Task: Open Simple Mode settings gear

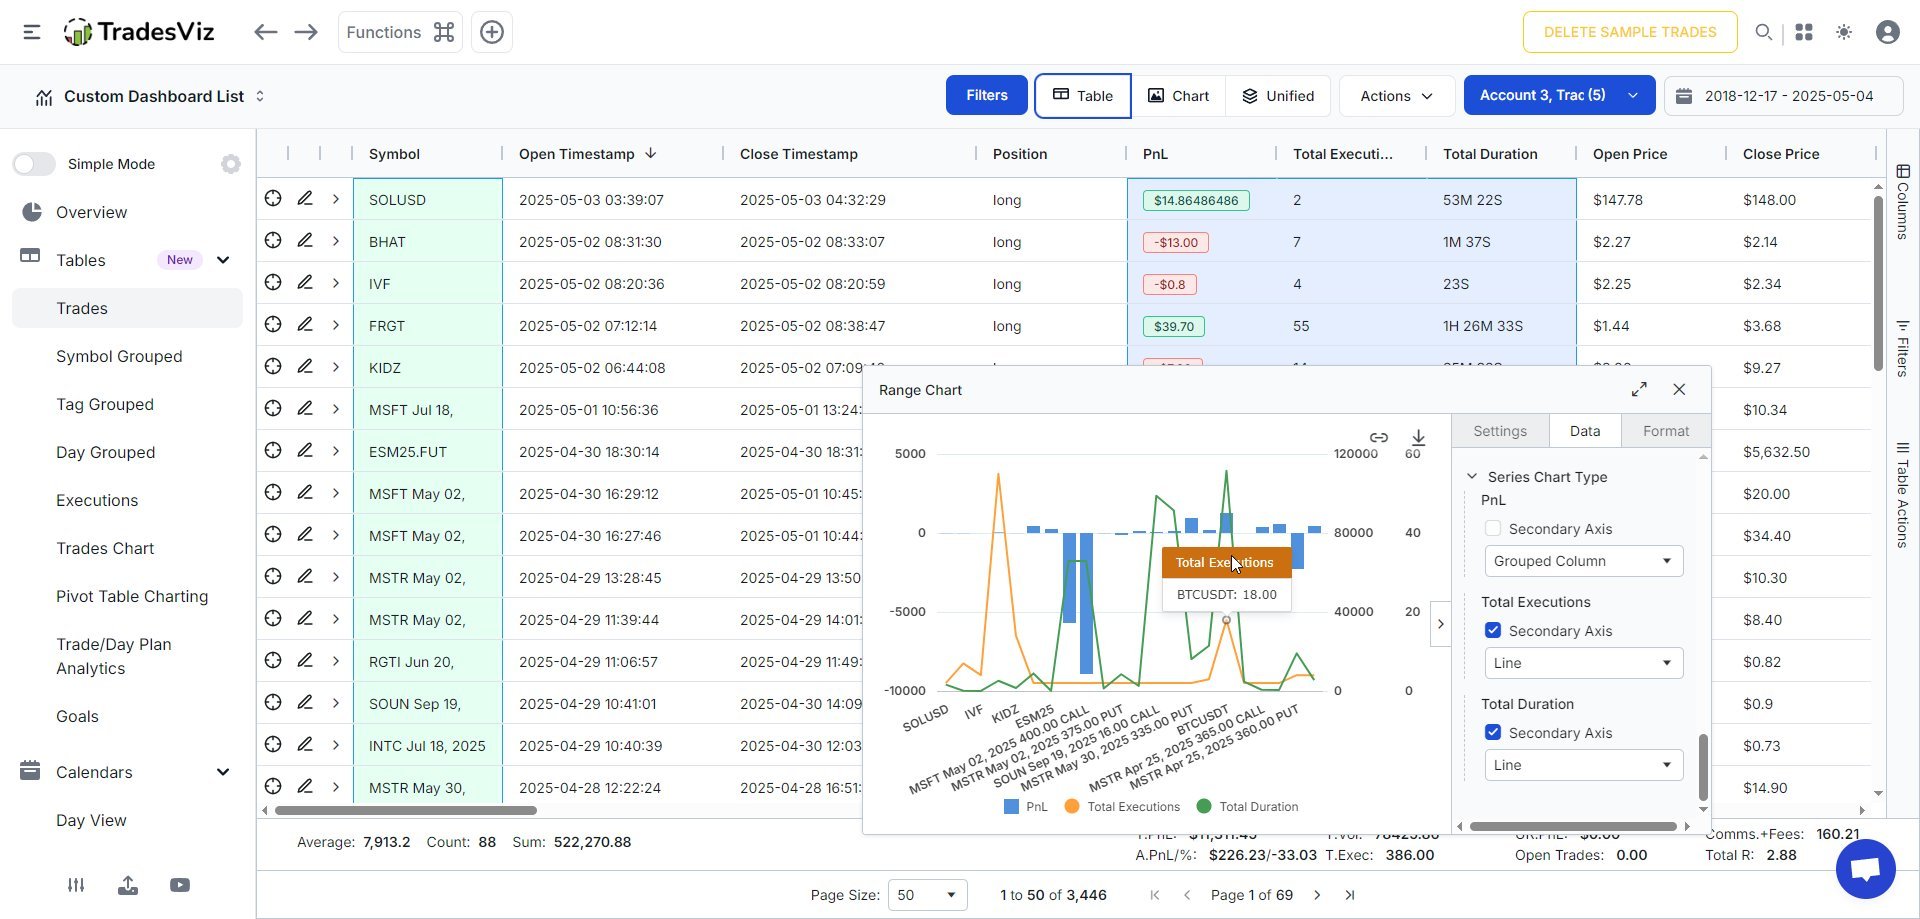Action: 231,164
